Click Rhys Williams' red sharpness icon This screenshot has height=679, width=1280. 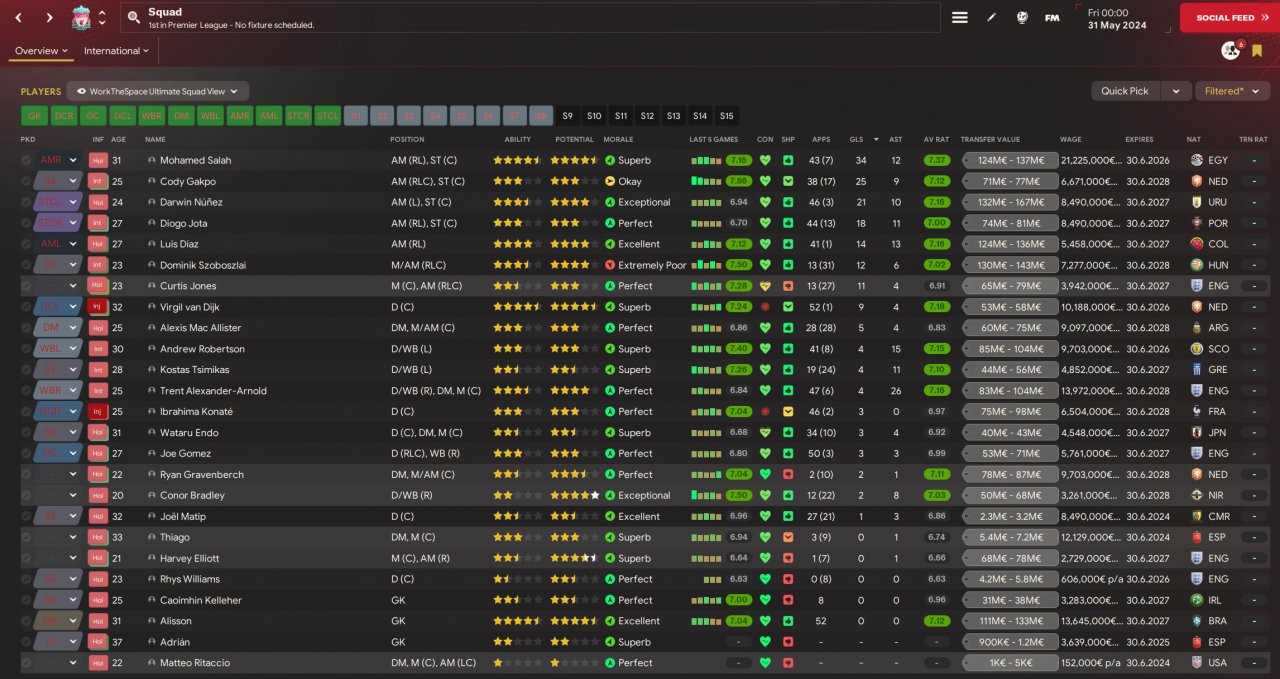(x=788, y=579)
